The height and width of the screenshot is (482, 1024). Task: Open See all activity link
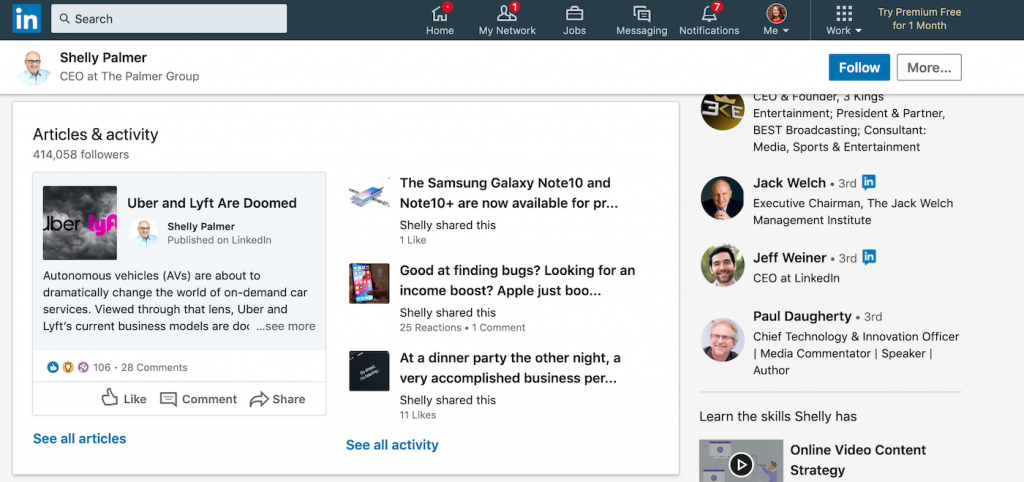[392, 445]
